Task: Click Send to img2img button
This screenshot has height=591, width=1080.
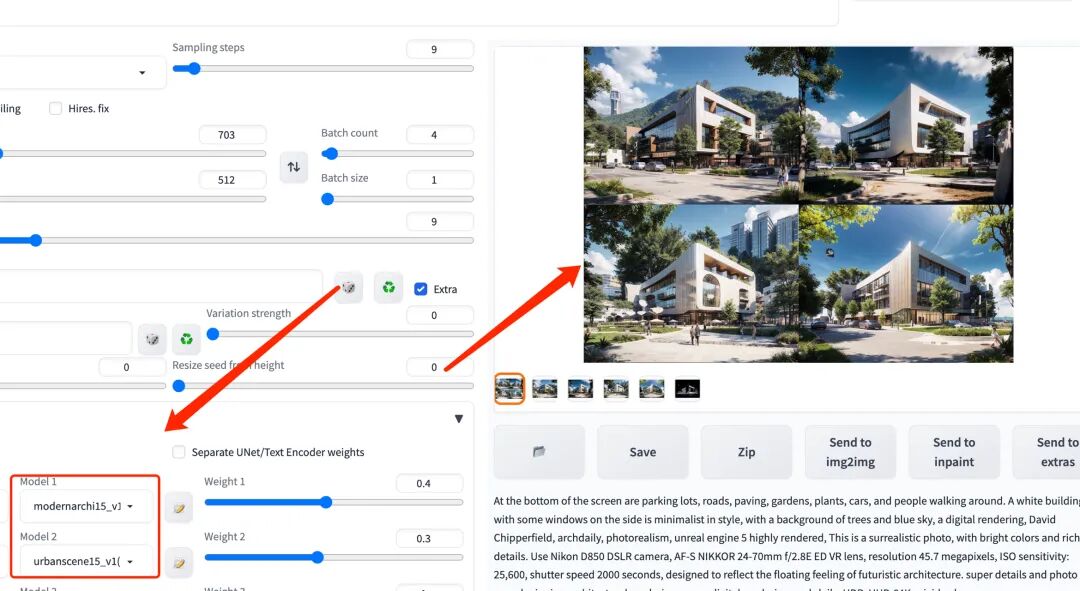Action: [850, 452]
